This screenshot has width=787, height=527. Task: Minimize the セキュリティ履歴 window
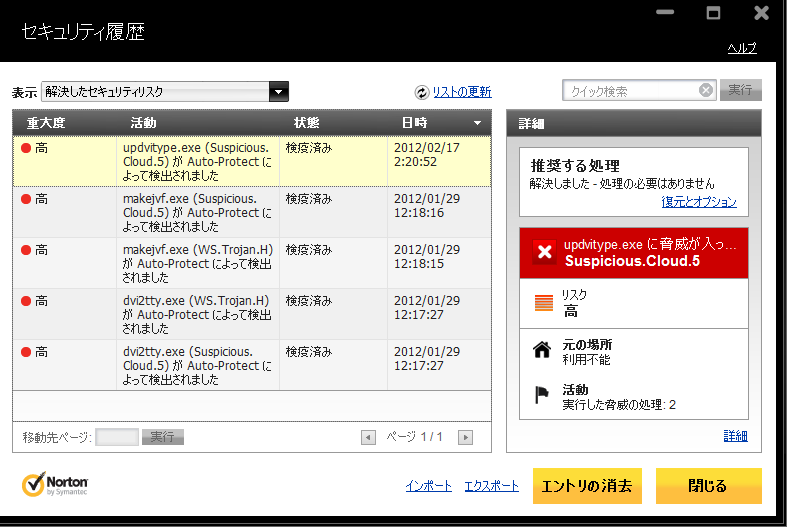[665, 12]
